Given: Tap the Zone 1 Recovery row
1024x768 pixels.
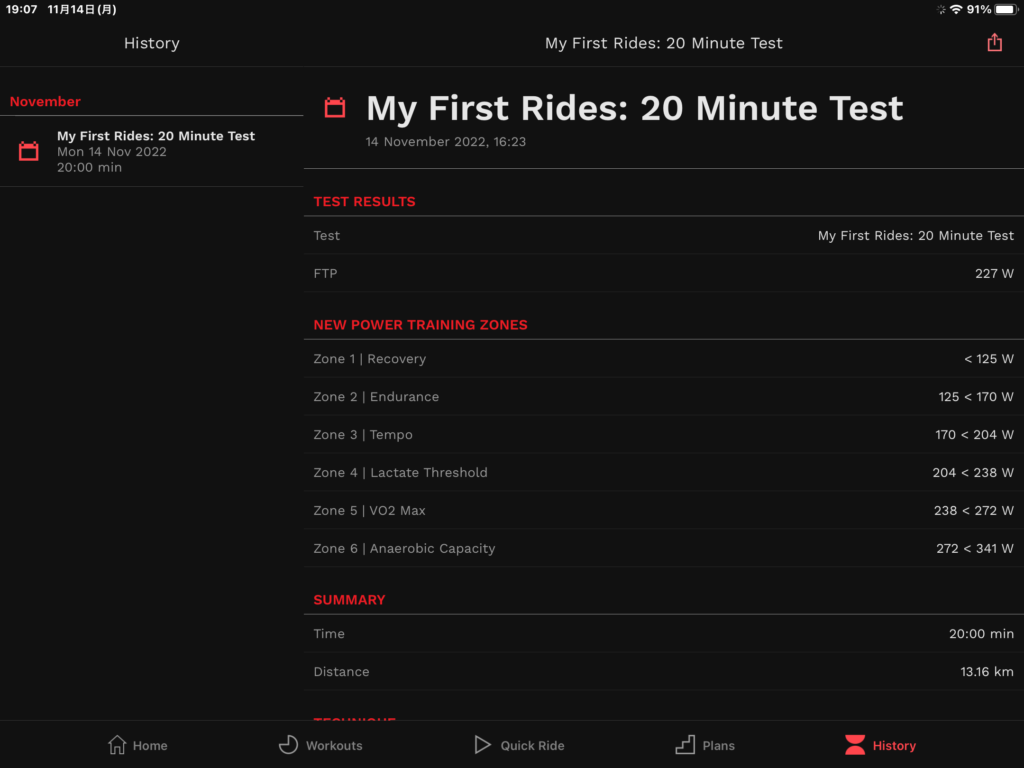Looking at the screenshot, I should pyautogui.click(x=663, y=359).
